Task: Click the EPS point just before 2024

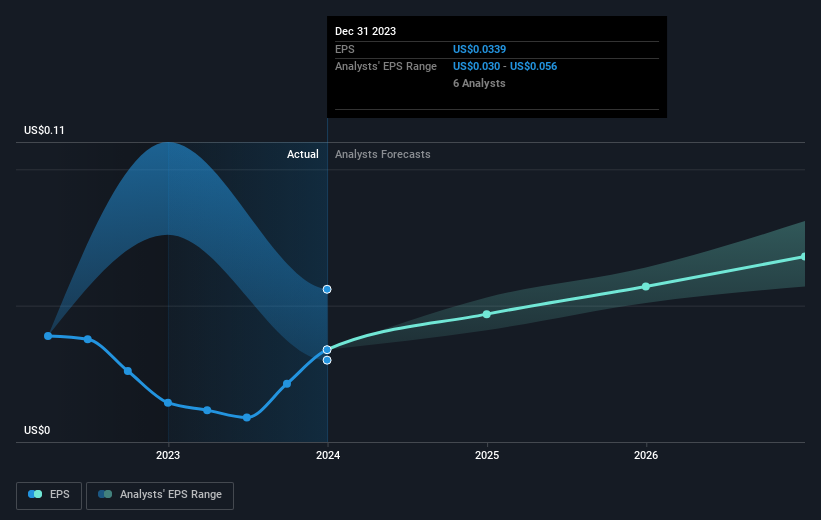Action: tap(287, 384)
